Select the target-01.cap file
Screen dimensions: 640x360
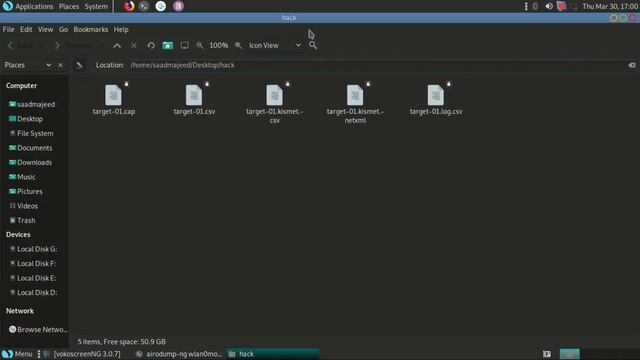point(113,100)
